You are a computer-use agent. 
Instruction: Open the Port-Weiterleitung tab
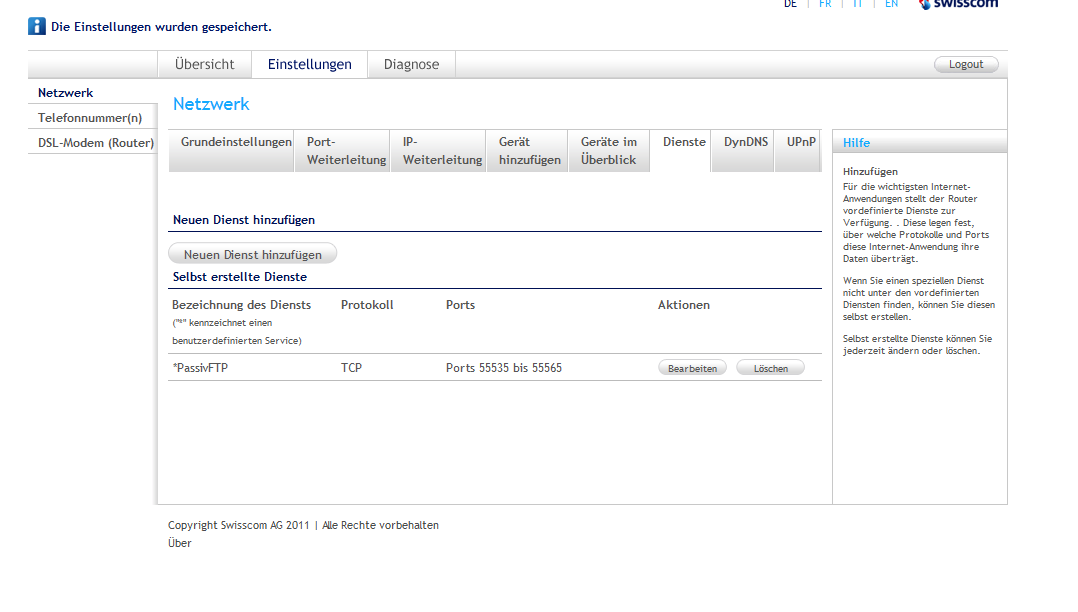pos(341,150)
